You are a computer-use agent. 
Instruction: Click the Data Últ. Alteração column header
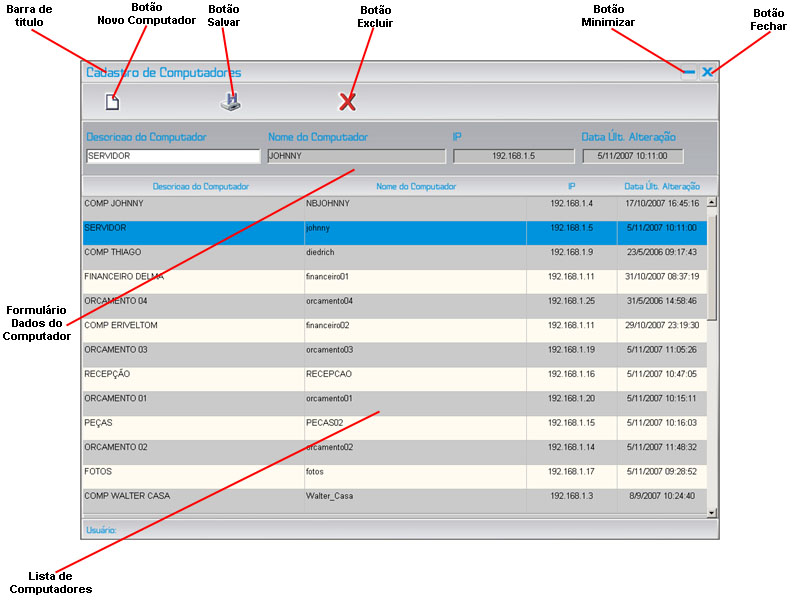(x=661, y=186)
